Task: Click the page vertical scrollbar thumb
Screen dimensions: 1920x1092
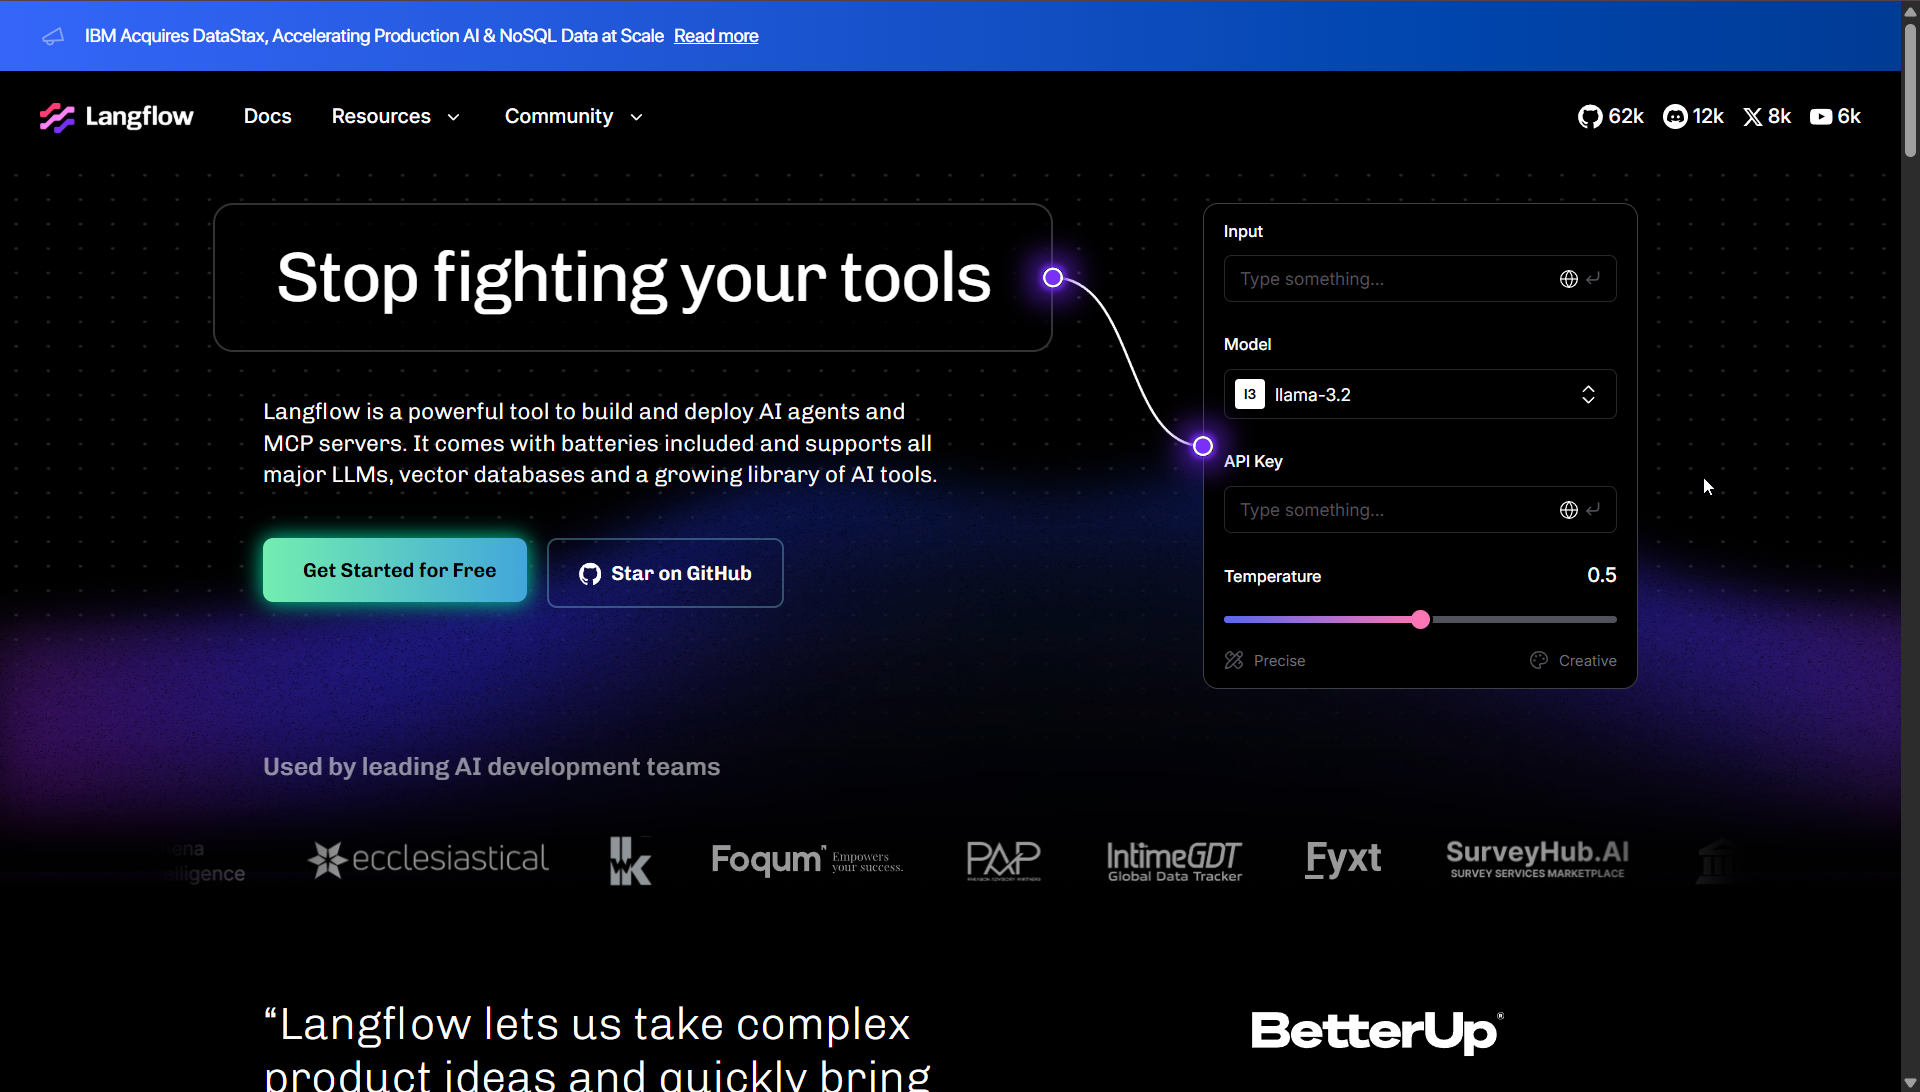Action: (1910, 90)
